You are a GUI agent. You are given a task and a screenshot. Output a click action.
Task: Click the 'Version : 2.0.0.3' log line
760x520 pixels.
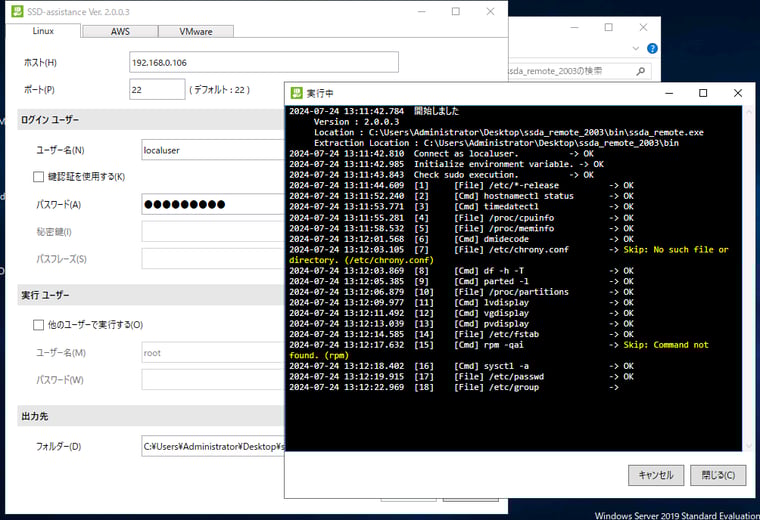point(356,122)
